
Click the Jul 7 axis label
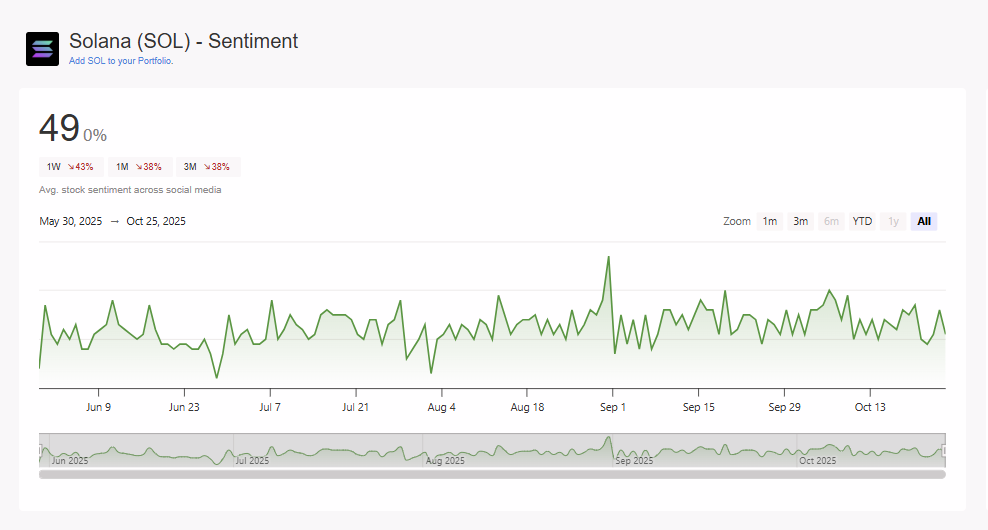tap(270, 407)
